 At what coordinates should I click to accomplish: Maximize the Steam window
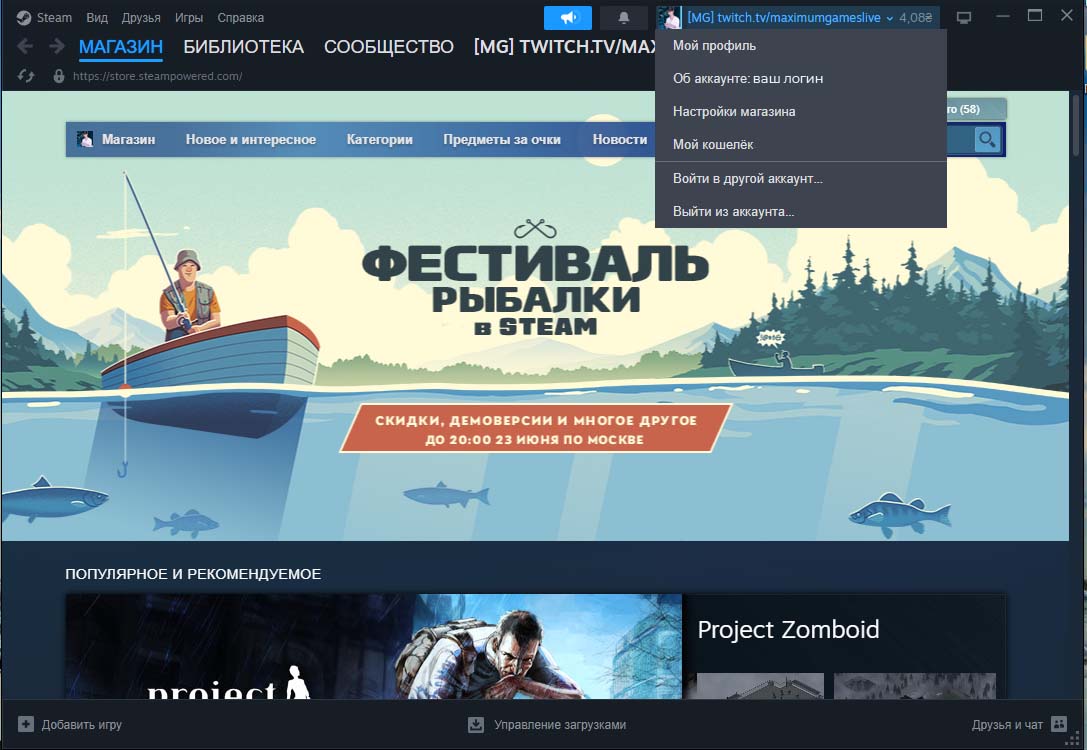click(1035, 15)
